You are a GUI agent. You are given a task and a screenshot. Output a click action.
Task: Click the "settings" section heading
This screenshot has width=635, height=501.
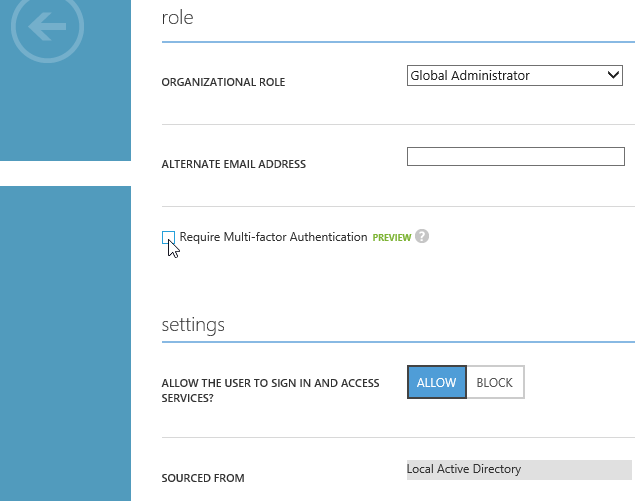[x=193, y=325]
